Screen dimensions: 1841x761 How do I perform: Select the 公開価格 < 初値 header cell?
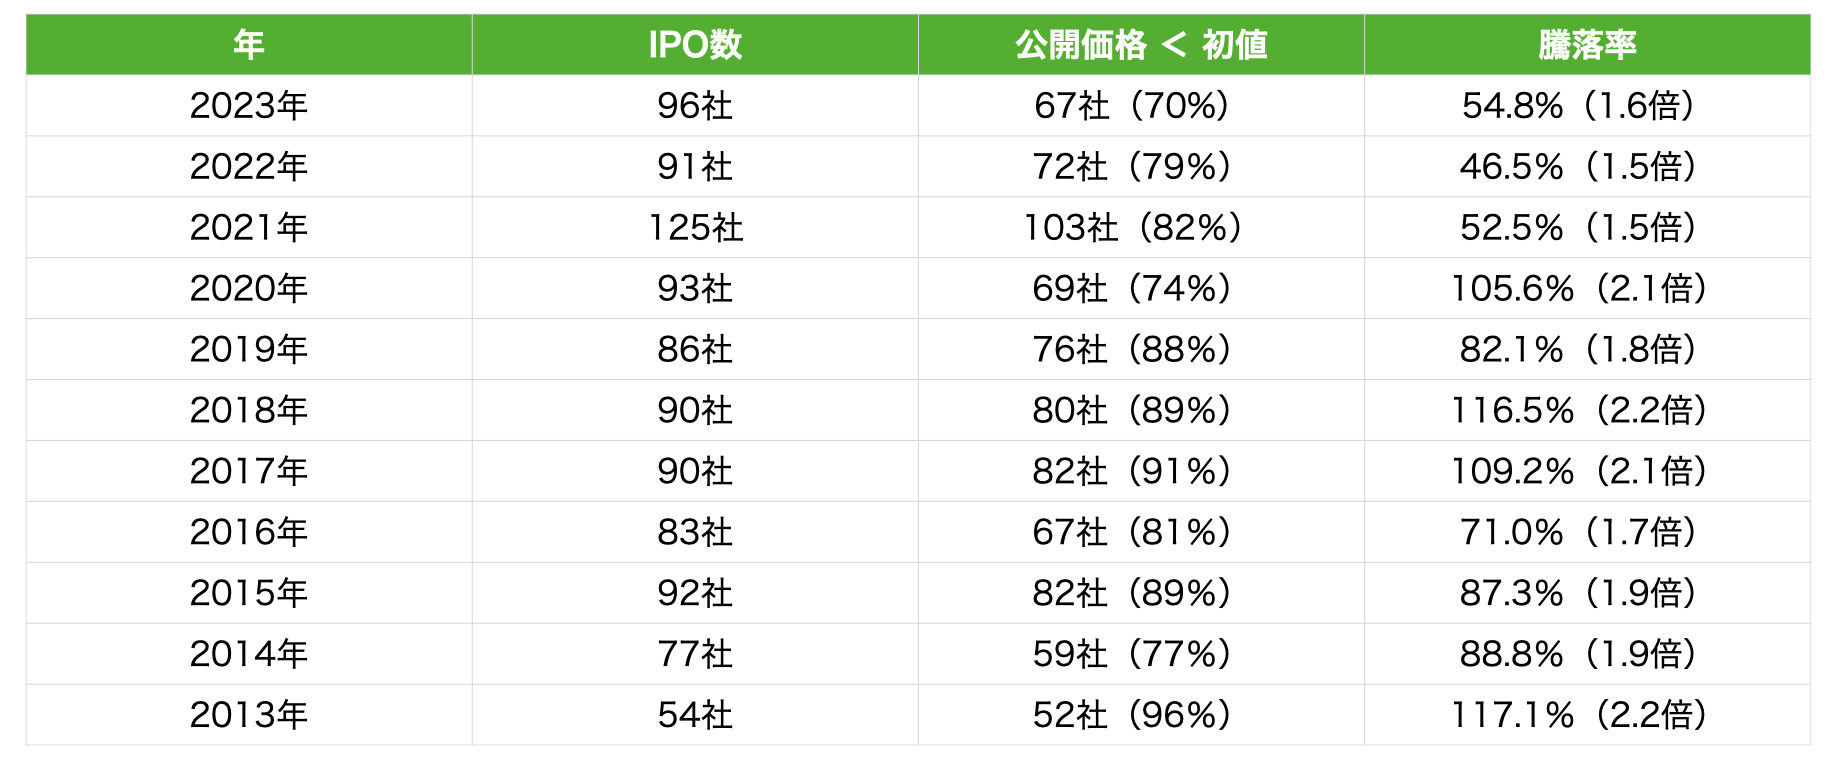(1140, 45)
